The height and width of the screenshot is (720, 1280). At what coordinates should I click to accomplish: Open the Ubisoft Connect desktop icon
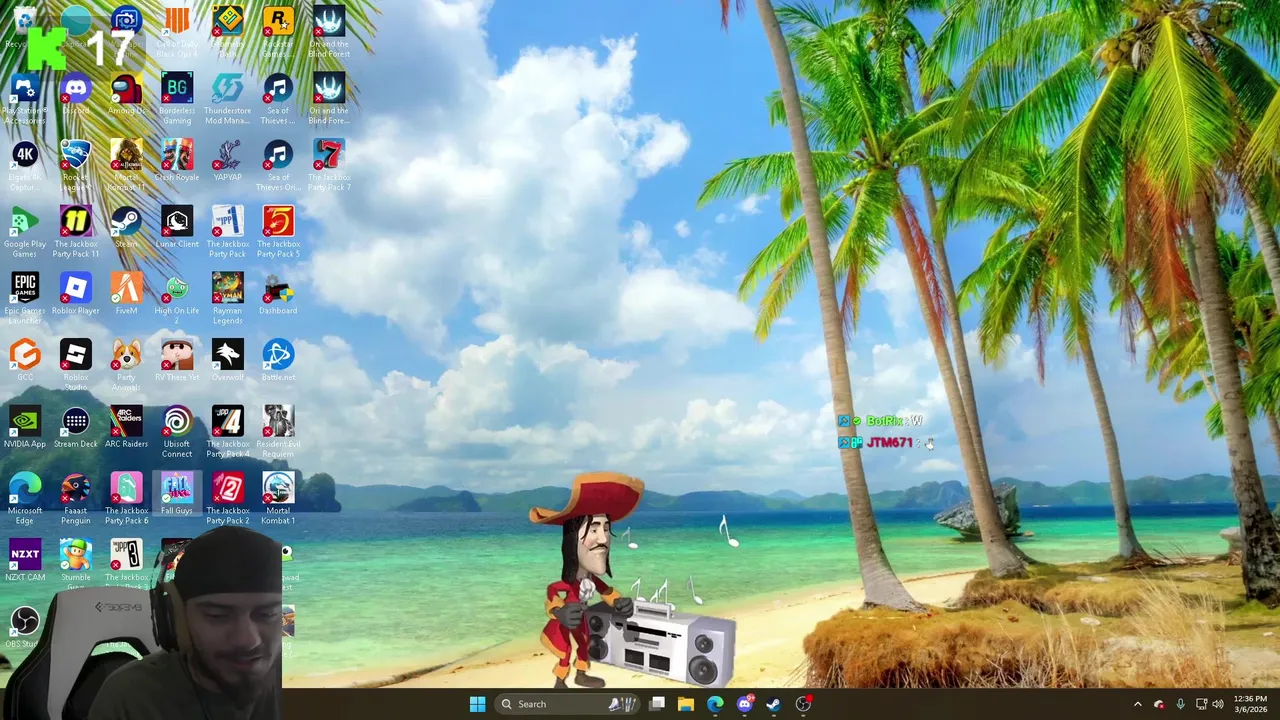[x=177, y=432]
